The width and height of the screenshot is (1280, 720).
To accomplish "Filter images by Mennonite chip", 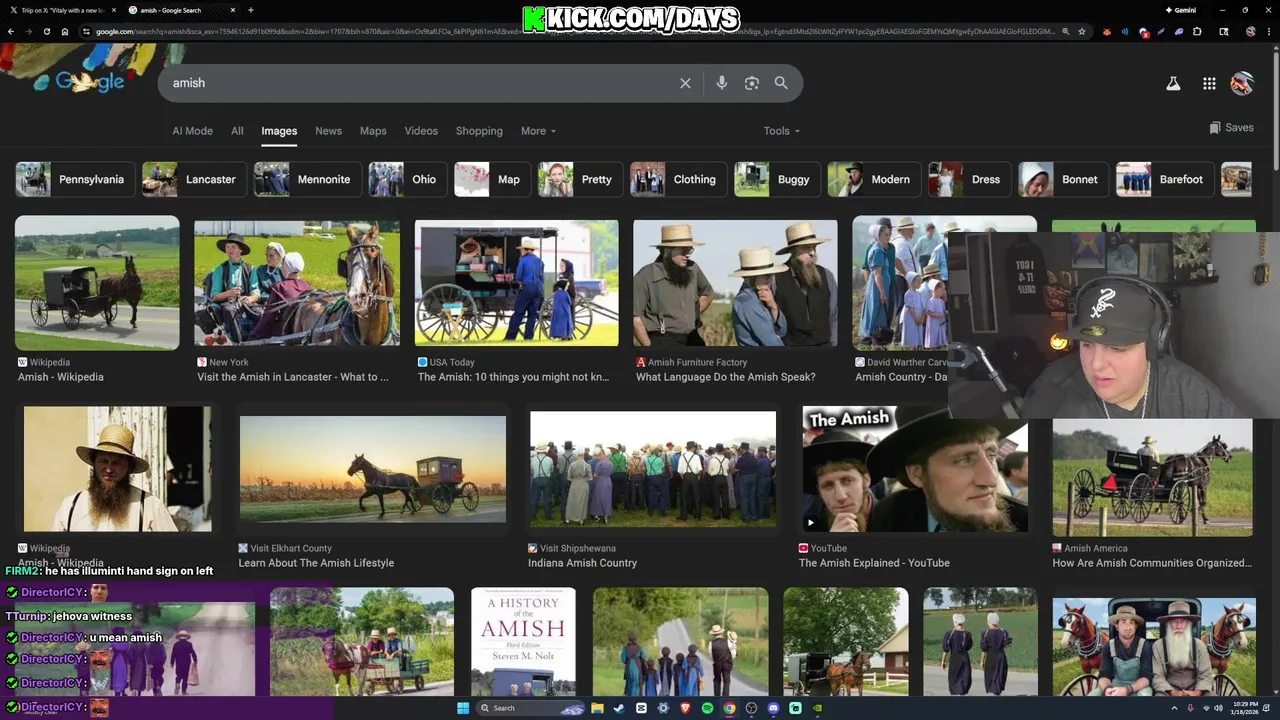I will (x=308, y=180).
